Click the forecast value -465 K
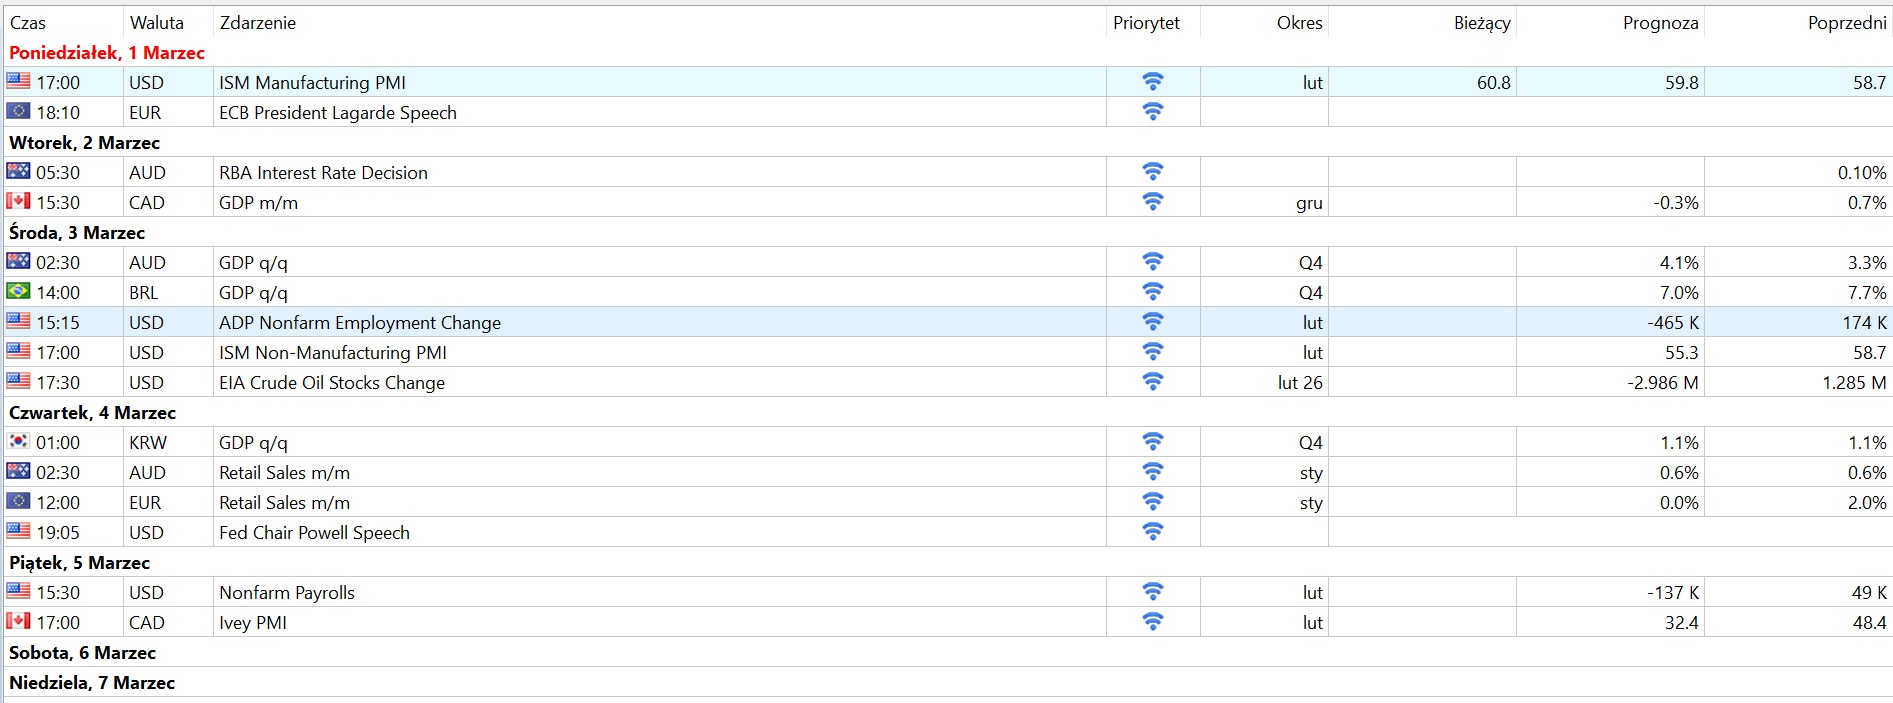The image size is (1893, 703). point(1673,322)
